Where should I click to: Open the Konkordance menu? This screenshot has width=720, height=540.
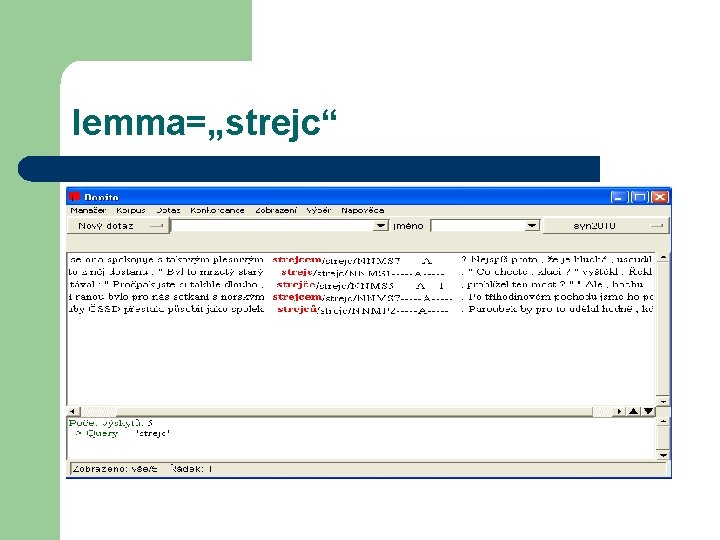pyautogui.click(x=217, y=210)
